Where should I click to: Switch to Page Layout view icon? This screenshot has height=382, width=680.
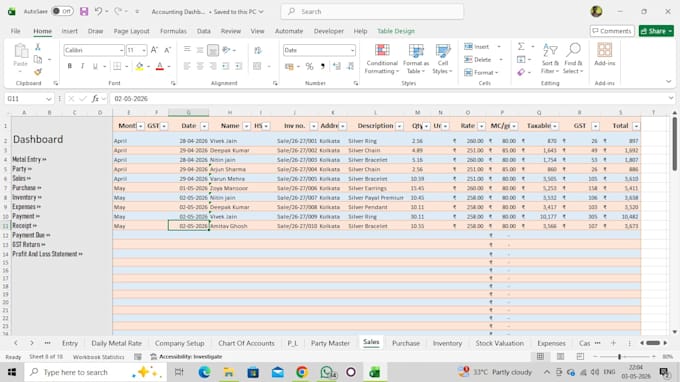pyautogui.click(x=560, y=356)
